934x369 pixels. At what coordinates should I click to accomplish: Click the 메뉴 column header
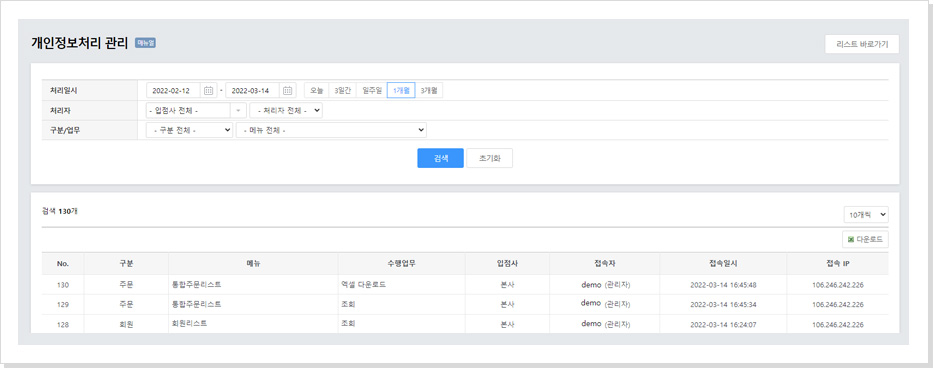click(253, 263)
